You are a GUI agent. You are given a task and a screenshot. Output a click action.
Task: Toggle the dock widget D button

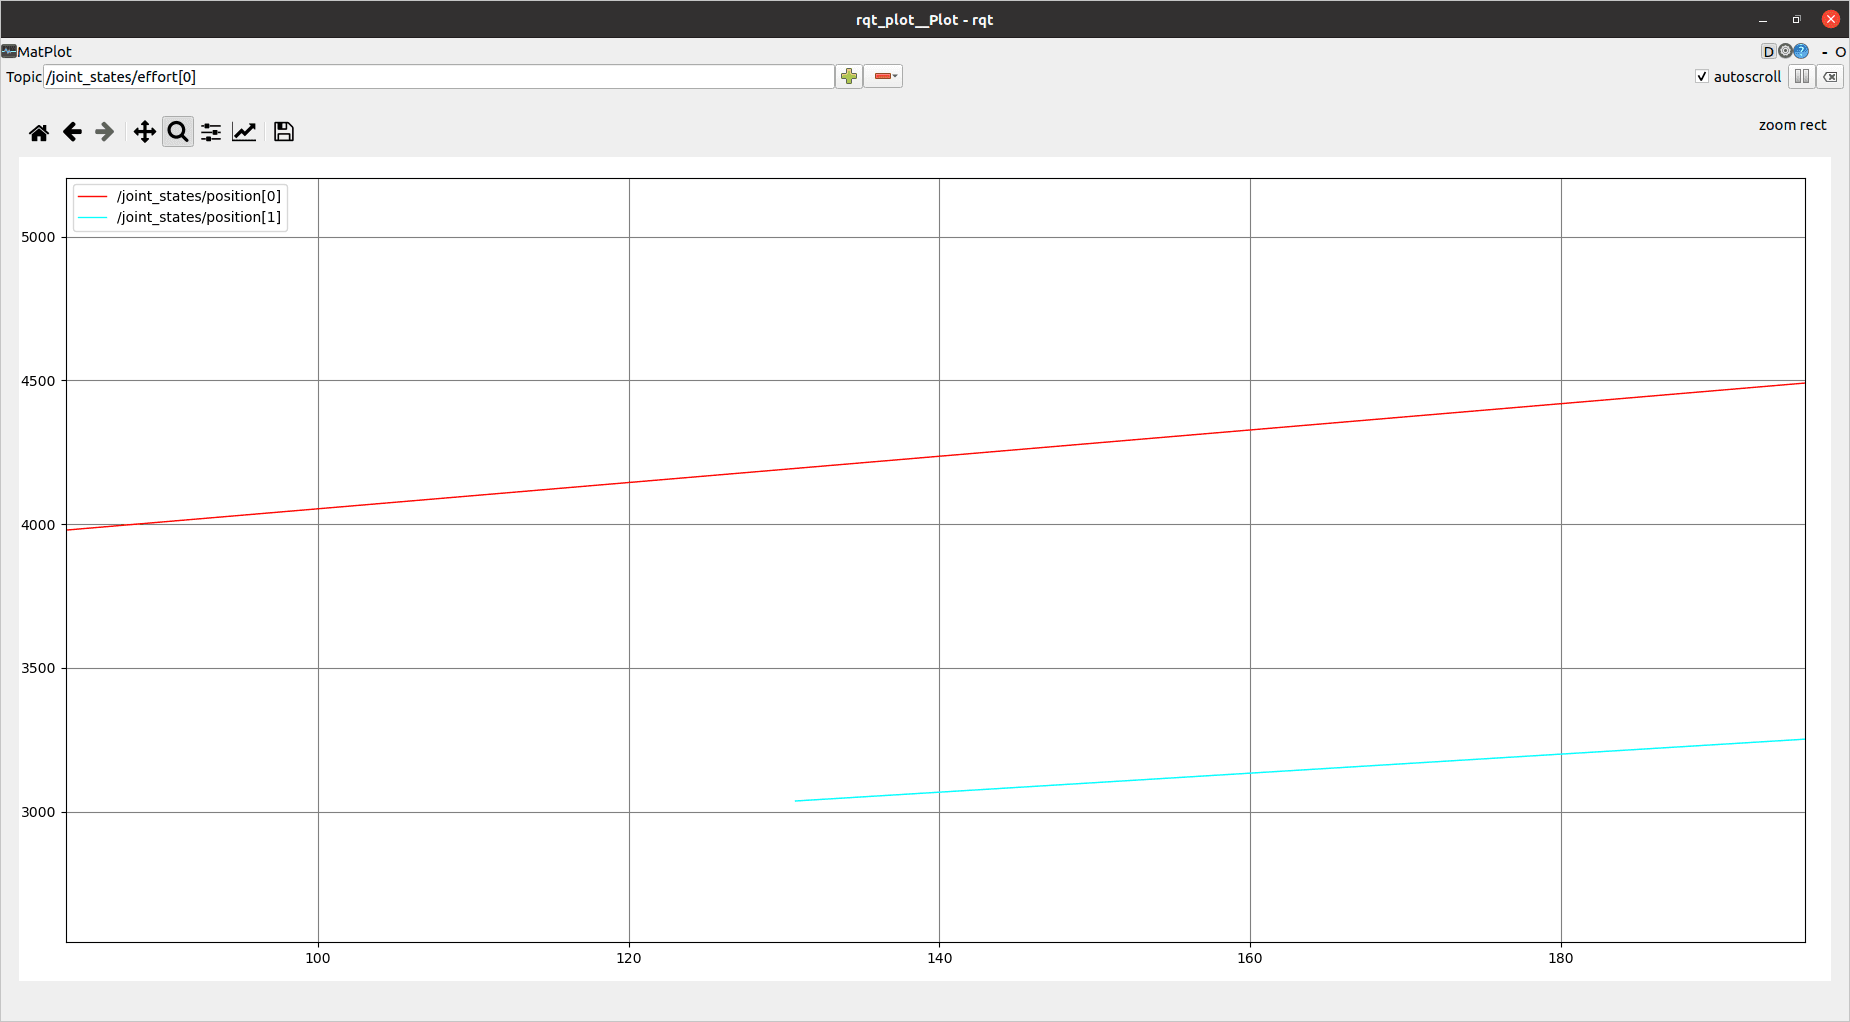pyautogui.click(x=1768, y=51)
